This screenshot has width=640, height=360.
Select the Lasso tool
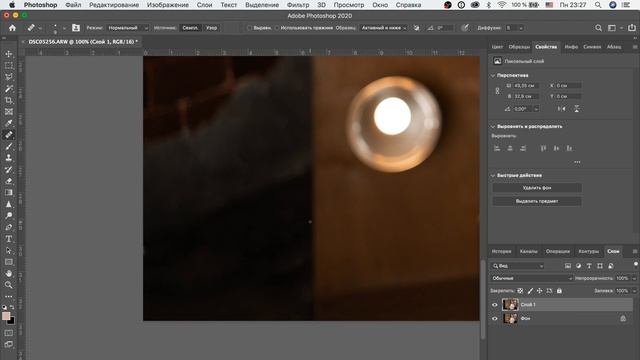click(9, 77)
